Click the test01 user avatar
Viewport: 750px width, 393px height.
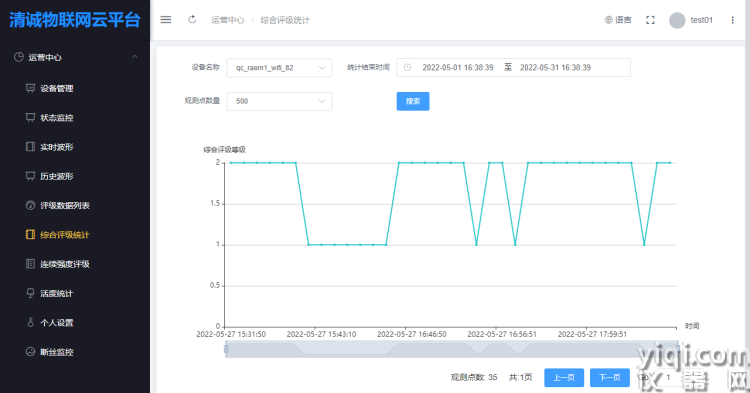[x=677, y=20]
